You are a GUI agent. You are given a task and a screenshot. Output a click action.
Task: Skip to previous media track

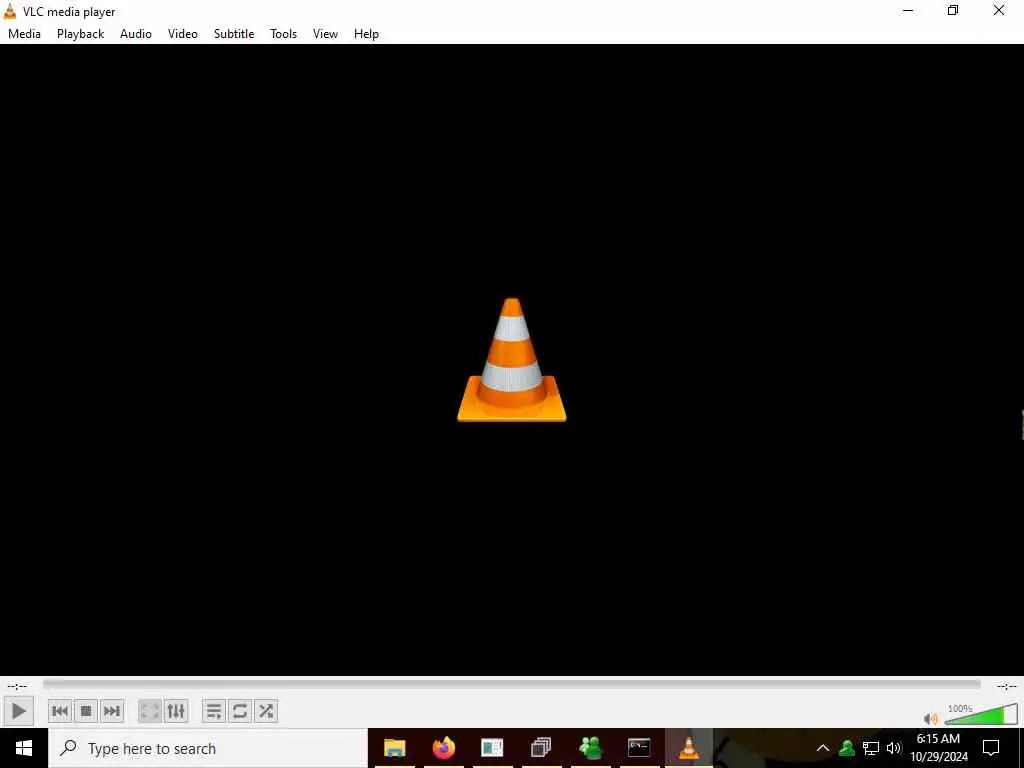[x=60, y=711]
